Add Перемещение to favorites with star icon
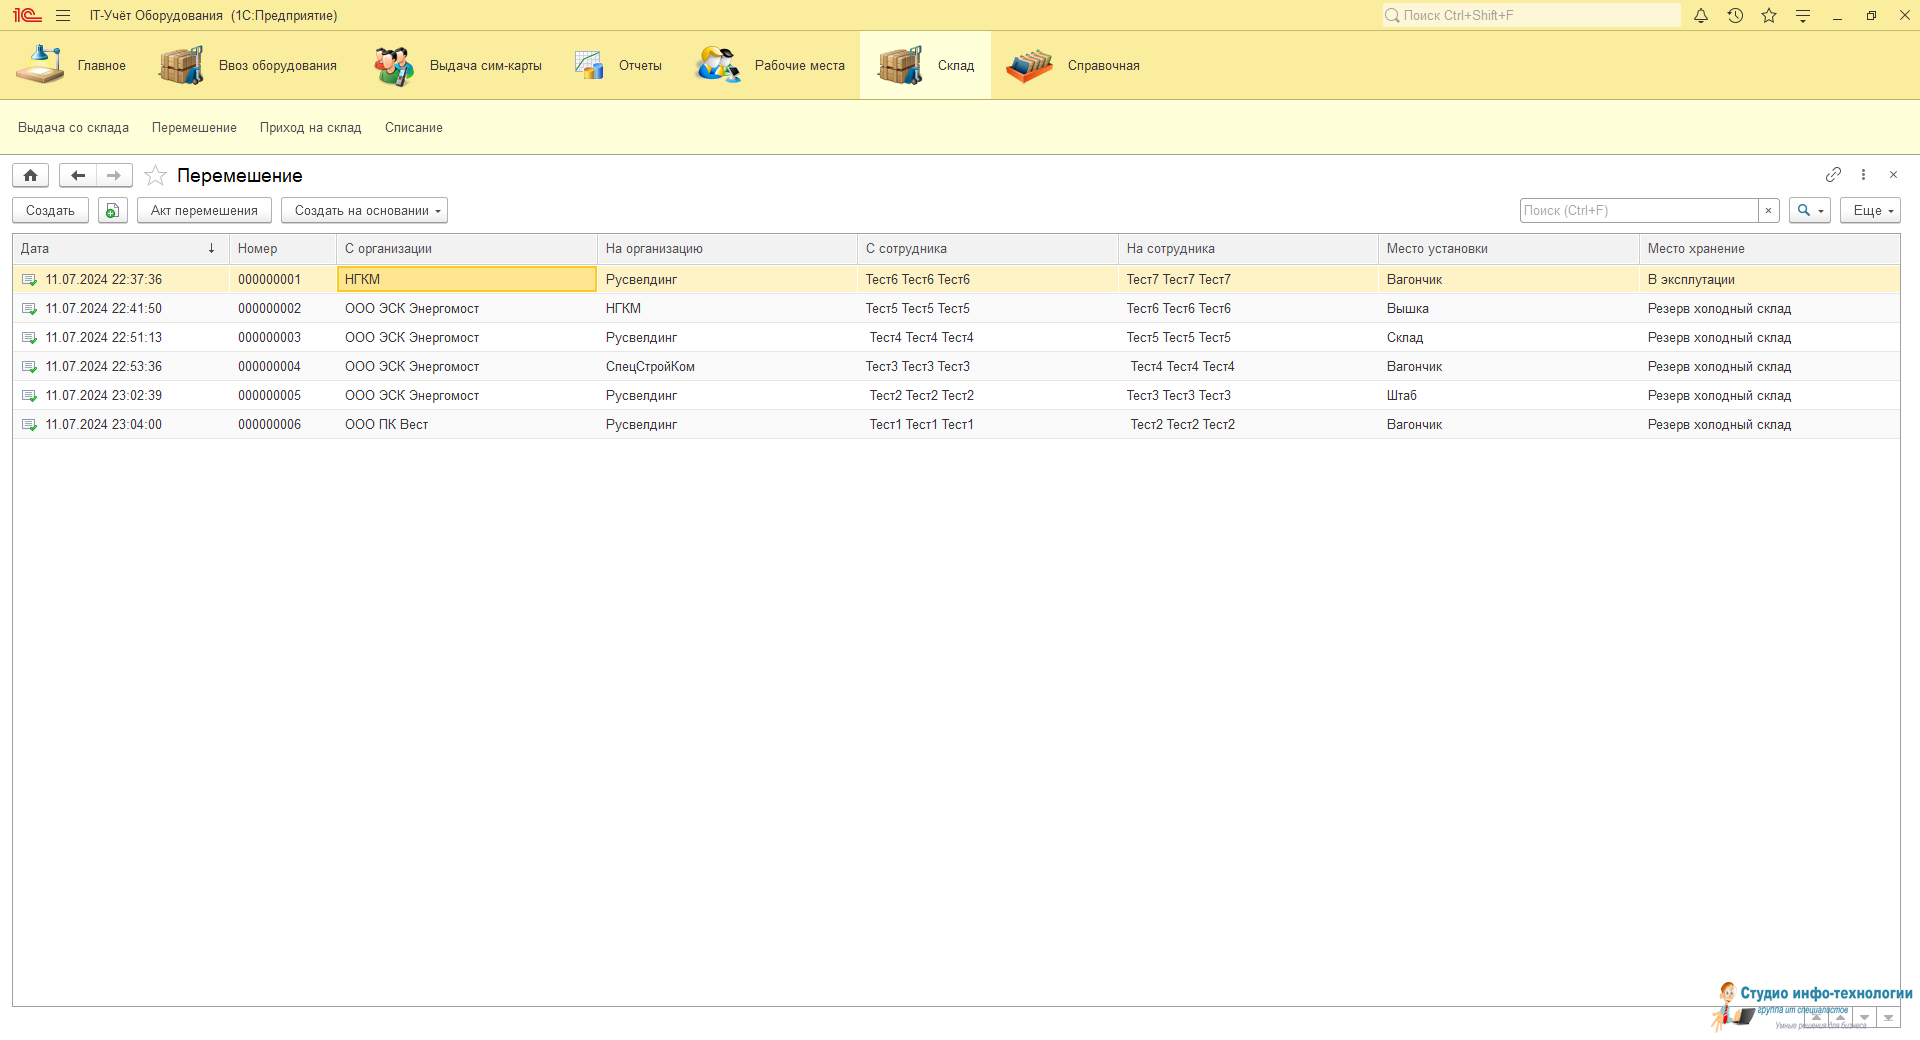Image resolution: width=1920 pixels, height=1040 pixels. 155,176
